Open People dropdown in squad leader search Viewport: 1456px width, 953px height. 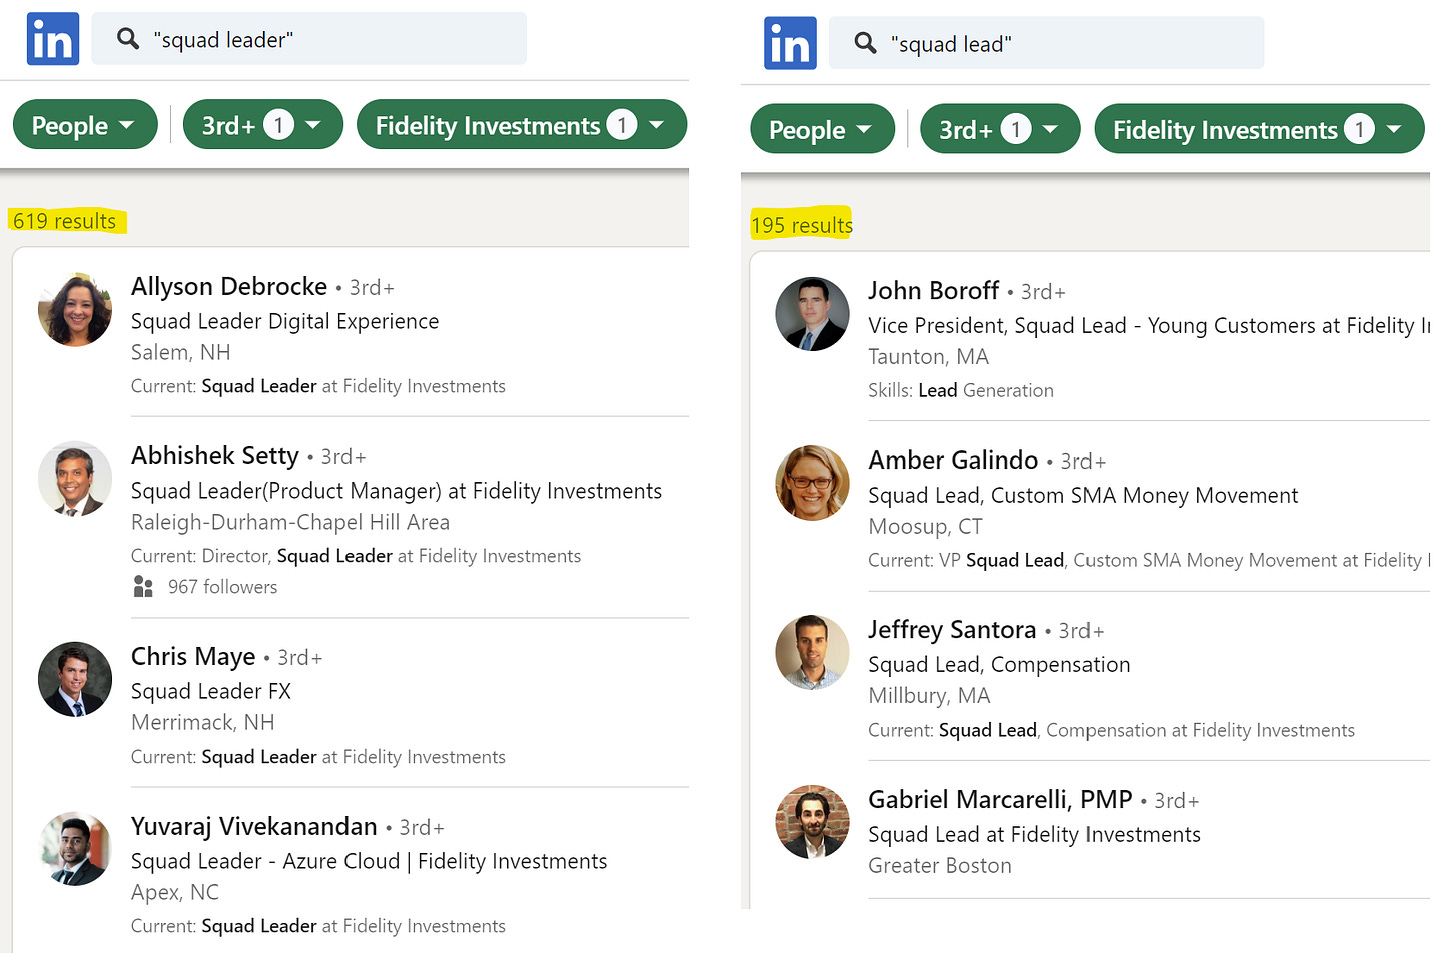[85, 125]
